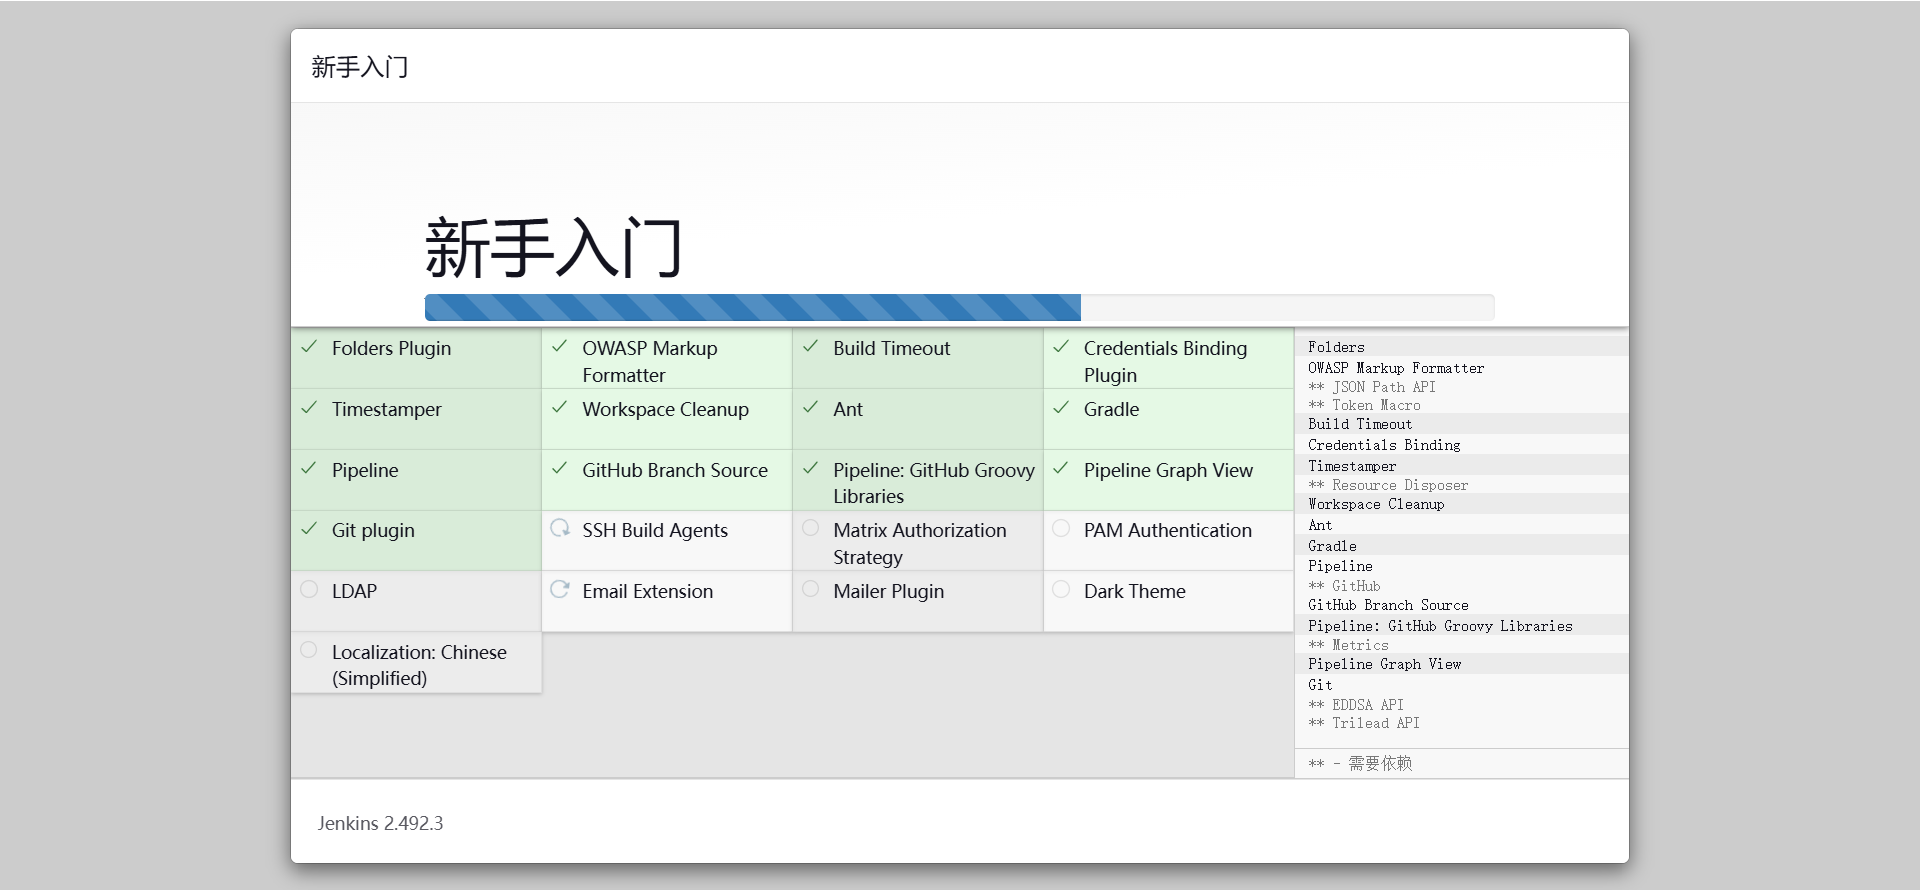Screen dimensions: 1920x890
Task: Click 'Timestamper' in the install log
Action: coord(1352,466)
